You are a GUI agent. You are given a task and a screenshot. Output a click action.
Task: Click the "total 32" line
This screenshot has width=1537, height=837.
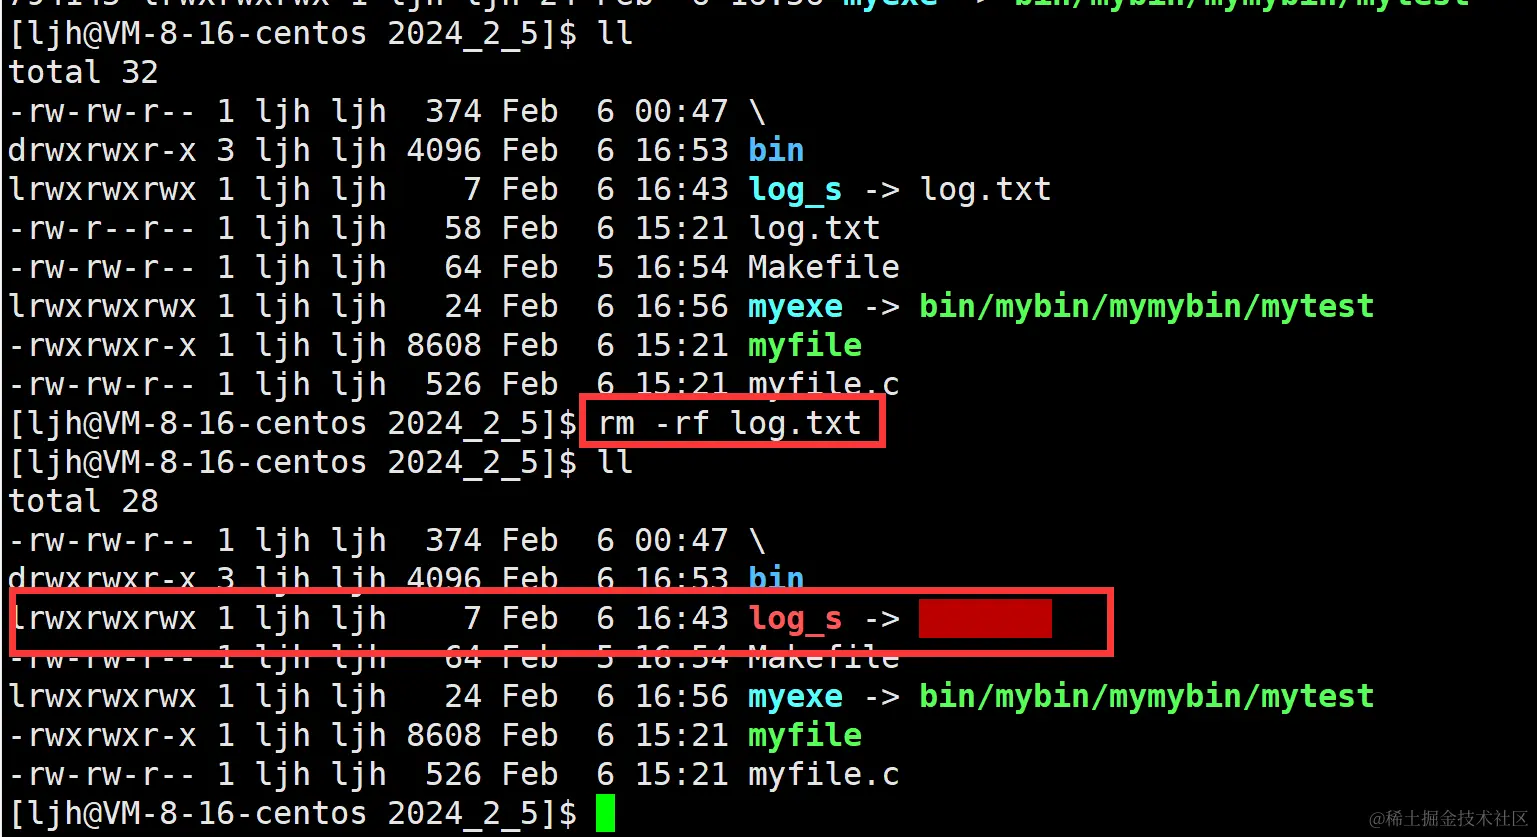[x=83, y=72]
